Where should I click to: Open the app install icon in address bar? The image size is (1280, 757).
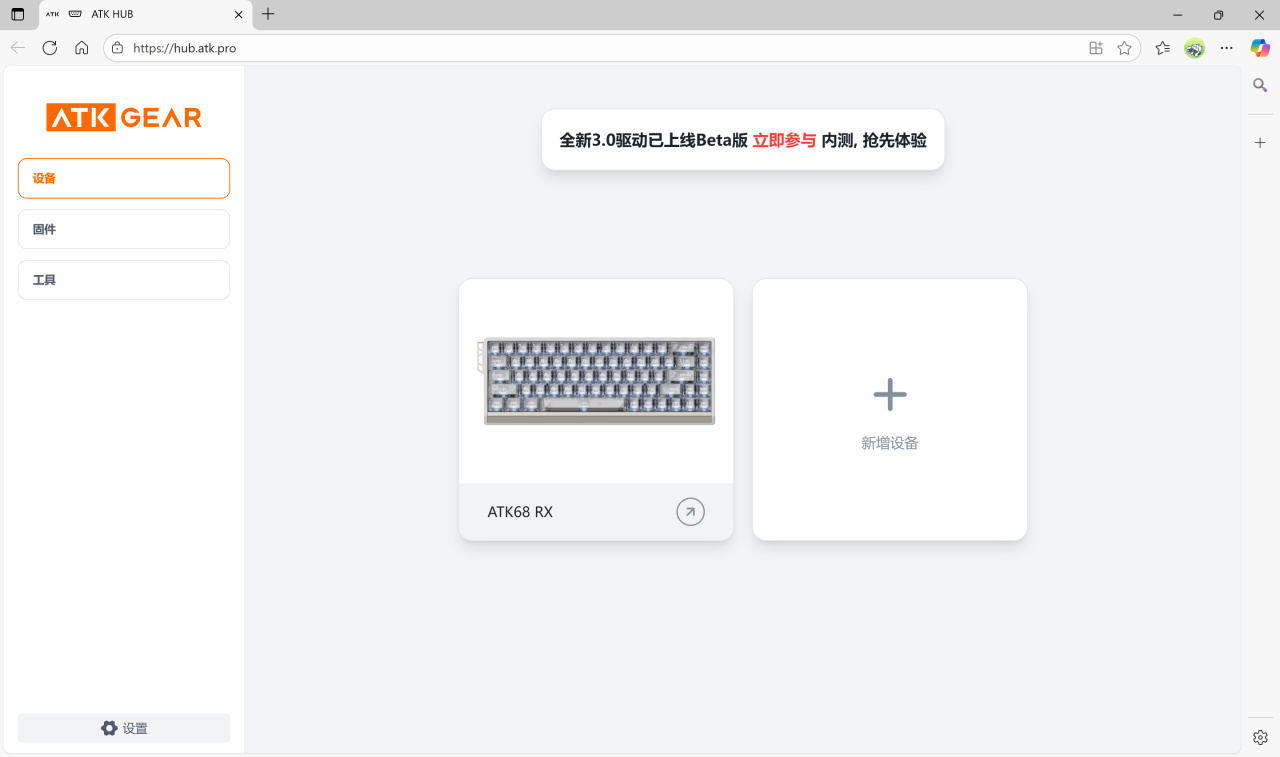tap(1096, 48)
